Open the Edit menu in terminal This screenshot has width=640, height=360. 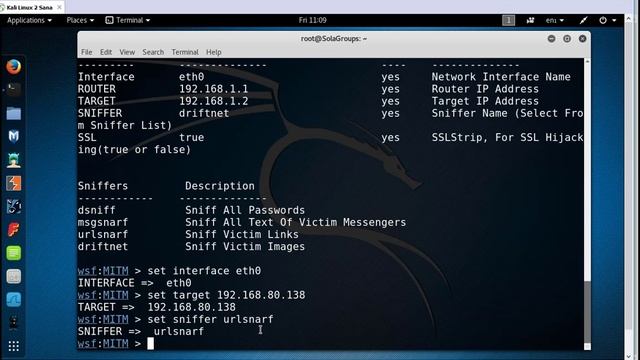pyautogui.click(x=106, y=52)
